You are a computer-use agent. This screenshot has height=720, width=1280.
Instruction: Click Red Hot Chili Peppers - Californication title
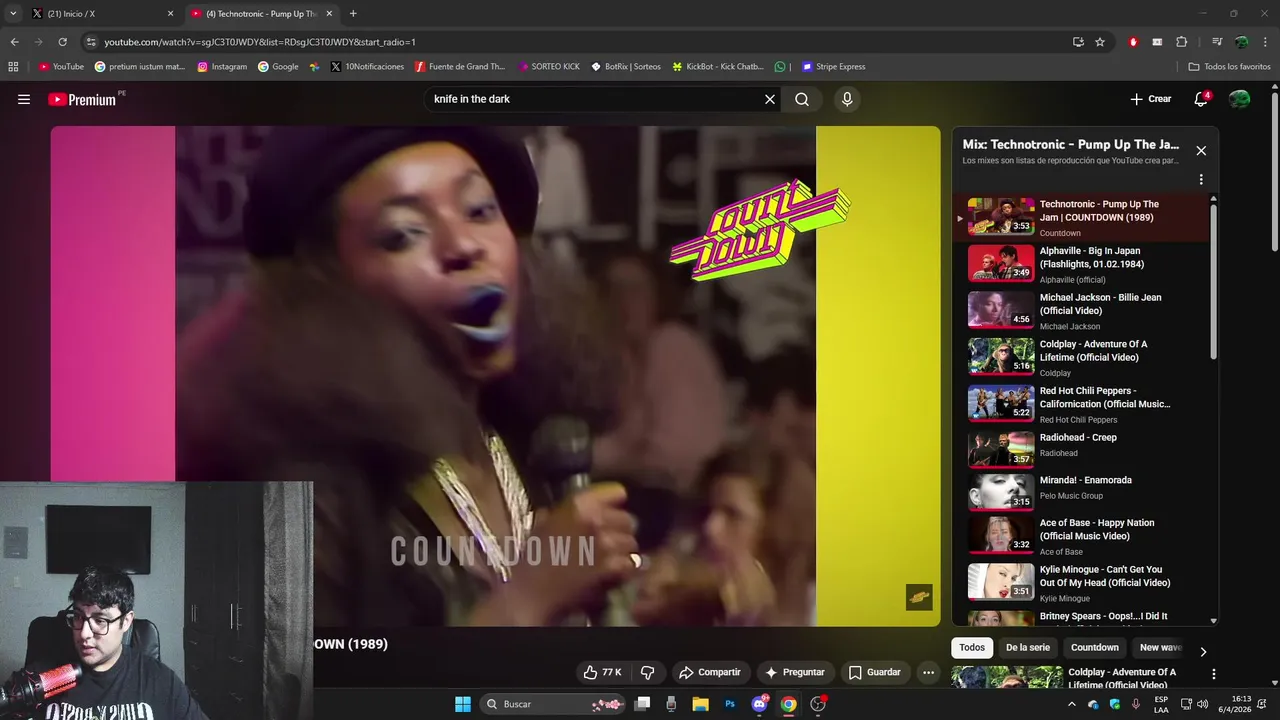1105,397
